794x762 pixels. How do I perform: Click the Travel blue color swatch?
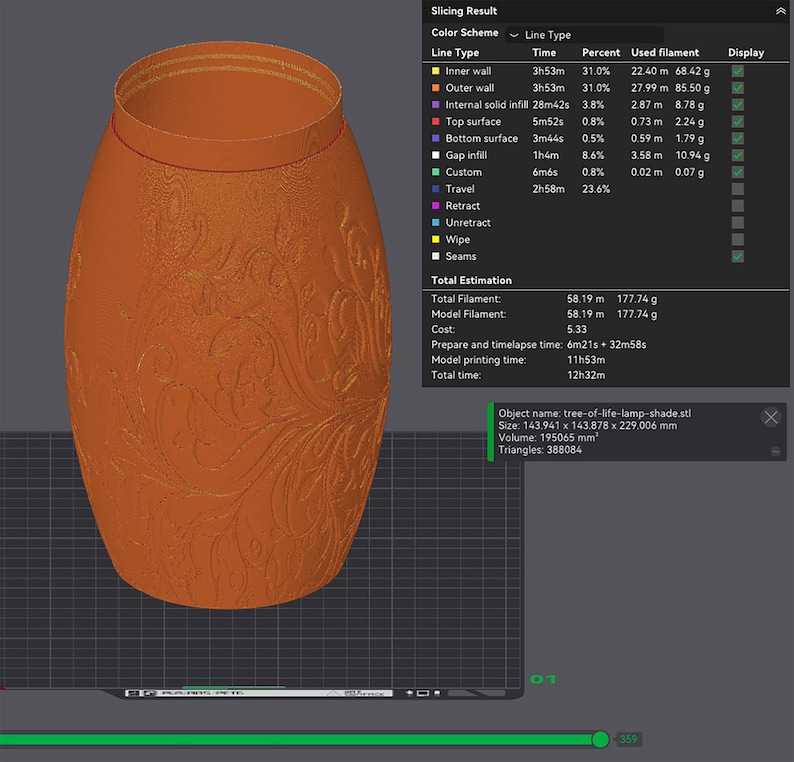pyautogui.click(x=435, y=189)
